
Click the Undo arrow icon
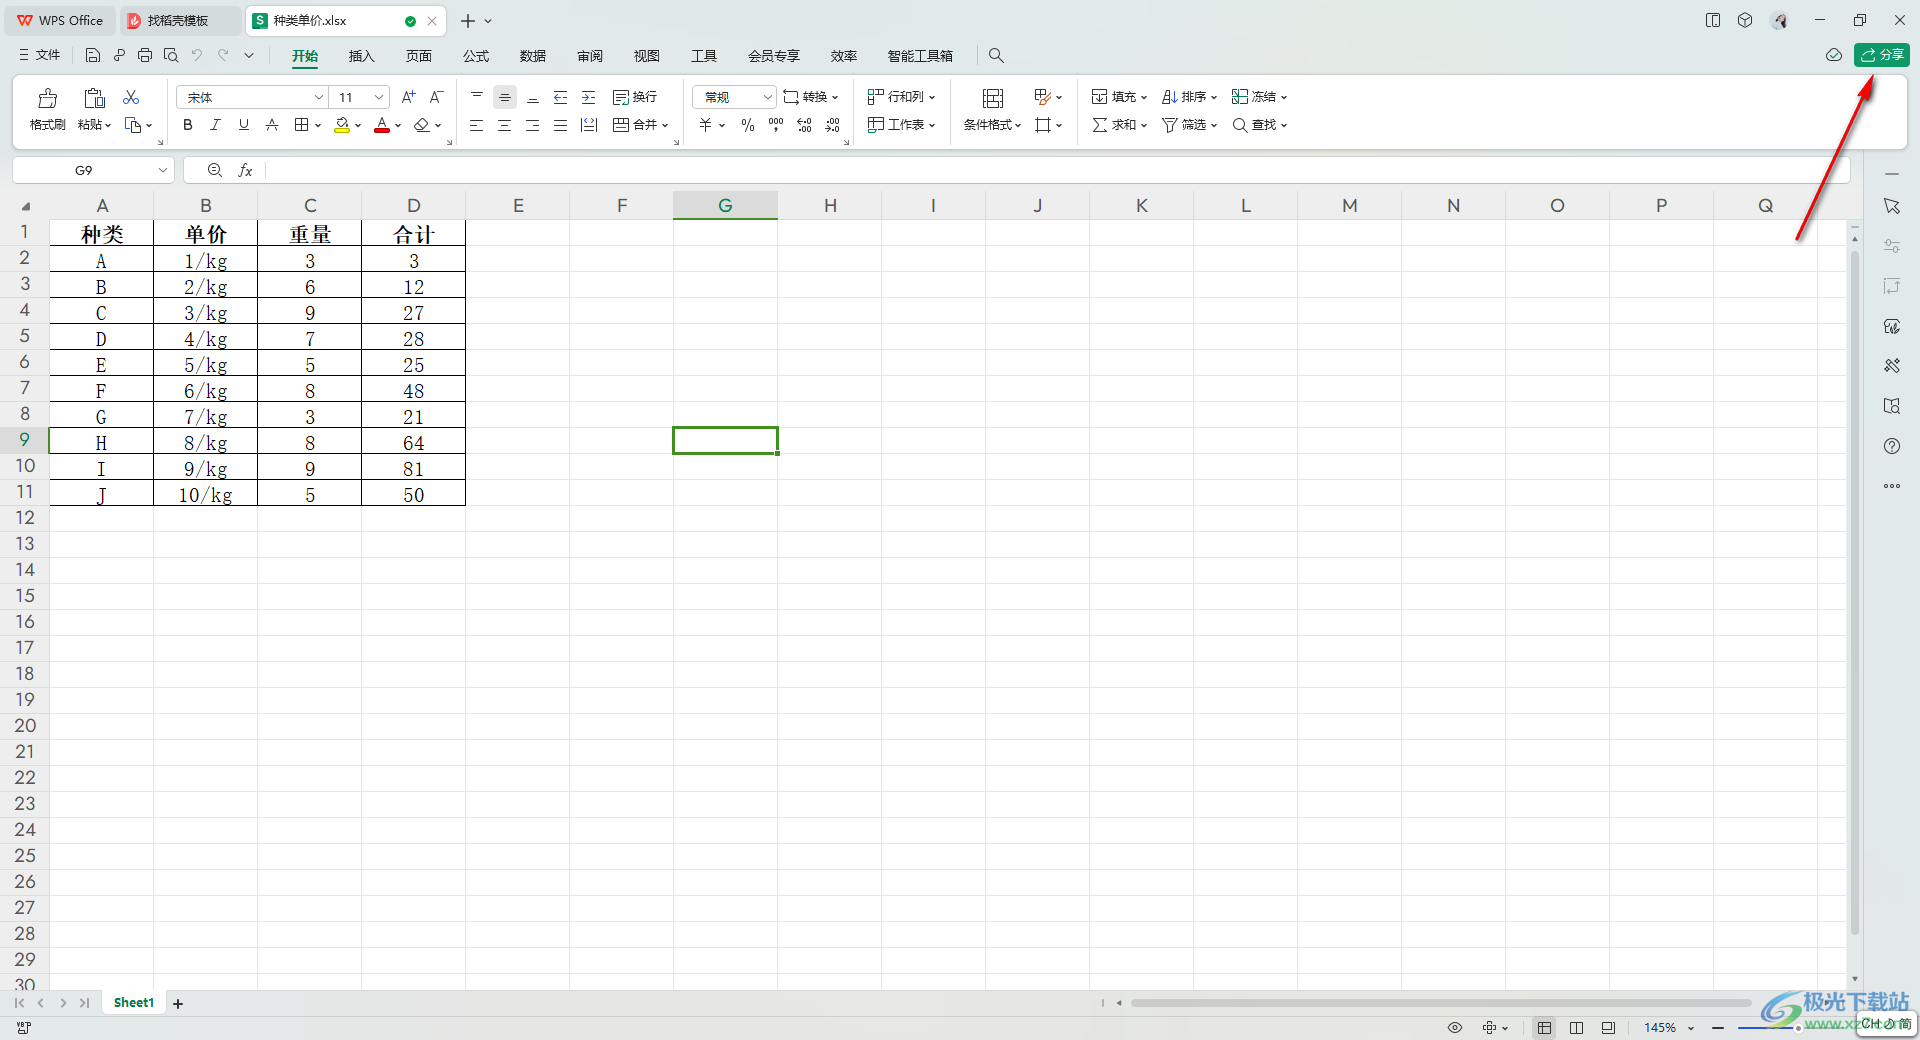(x=197, y=56)
